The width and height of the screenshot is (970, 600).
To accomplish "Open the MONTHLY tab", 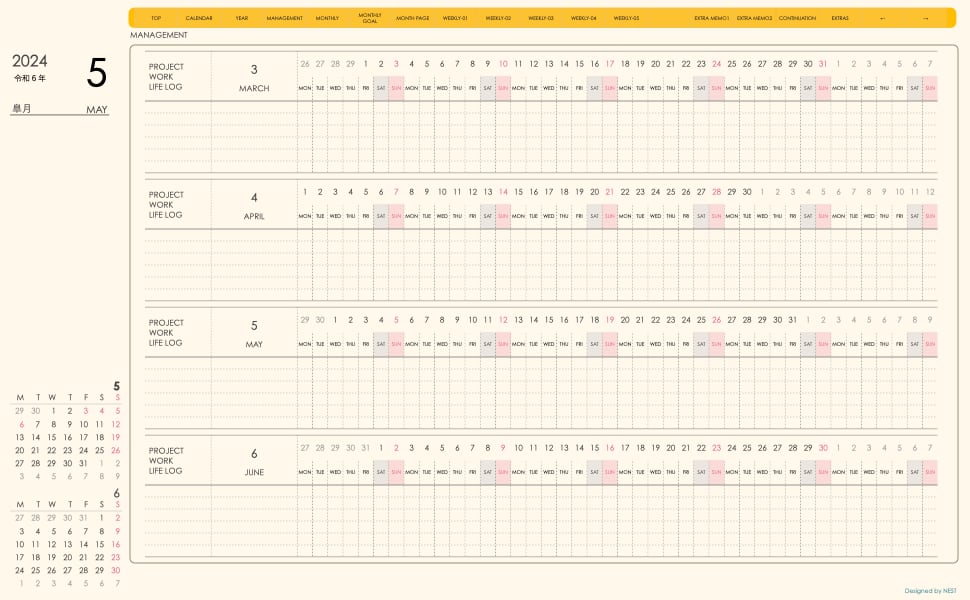I will point(327,18).
